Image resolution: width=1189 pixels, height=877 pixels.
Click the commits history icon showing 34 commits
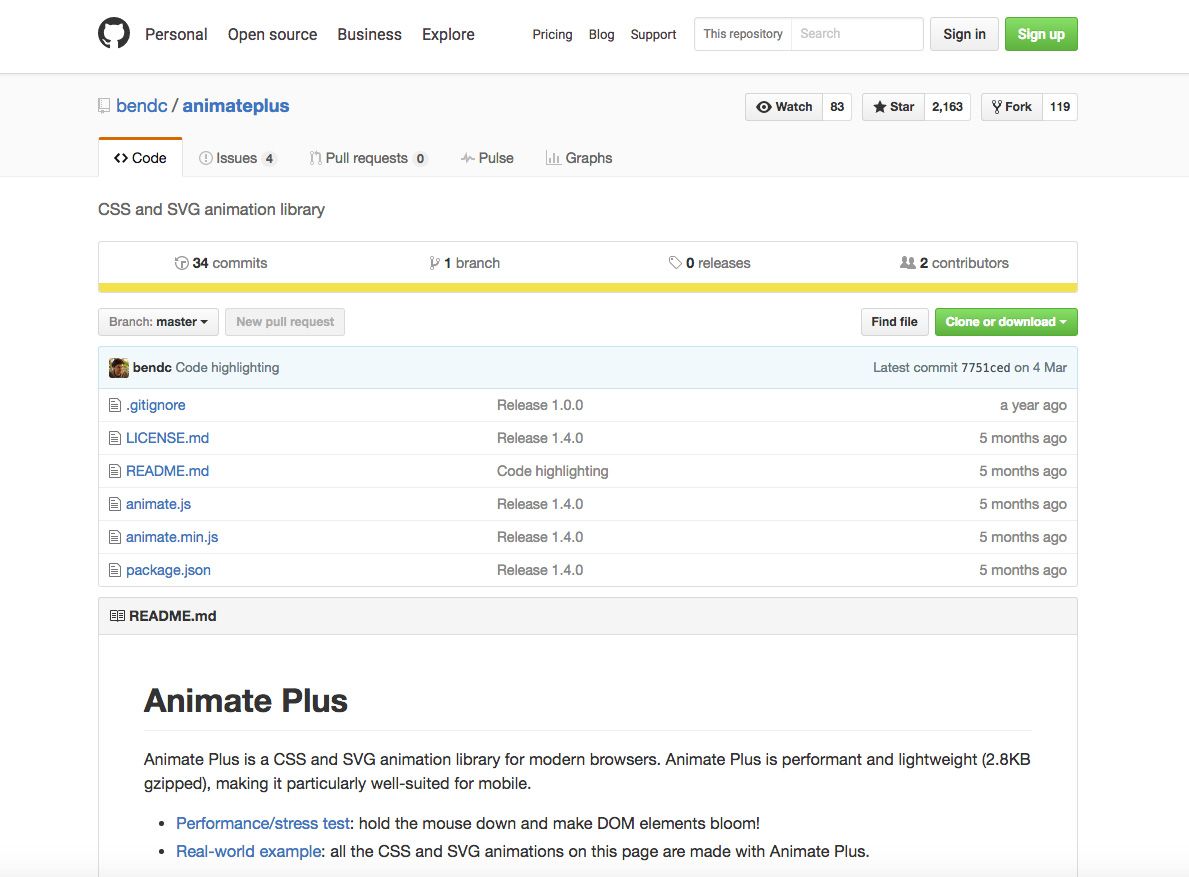coord(182,262)
